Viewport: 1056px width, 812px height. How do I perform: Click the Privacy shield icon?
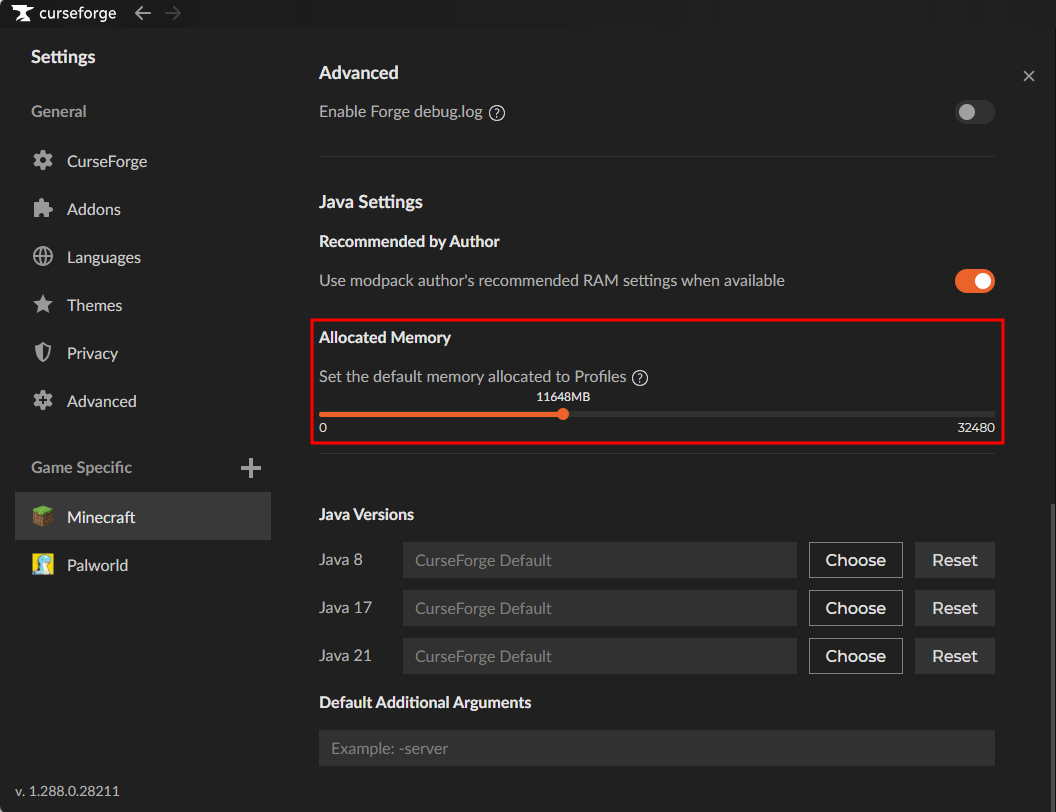[43, 353]
